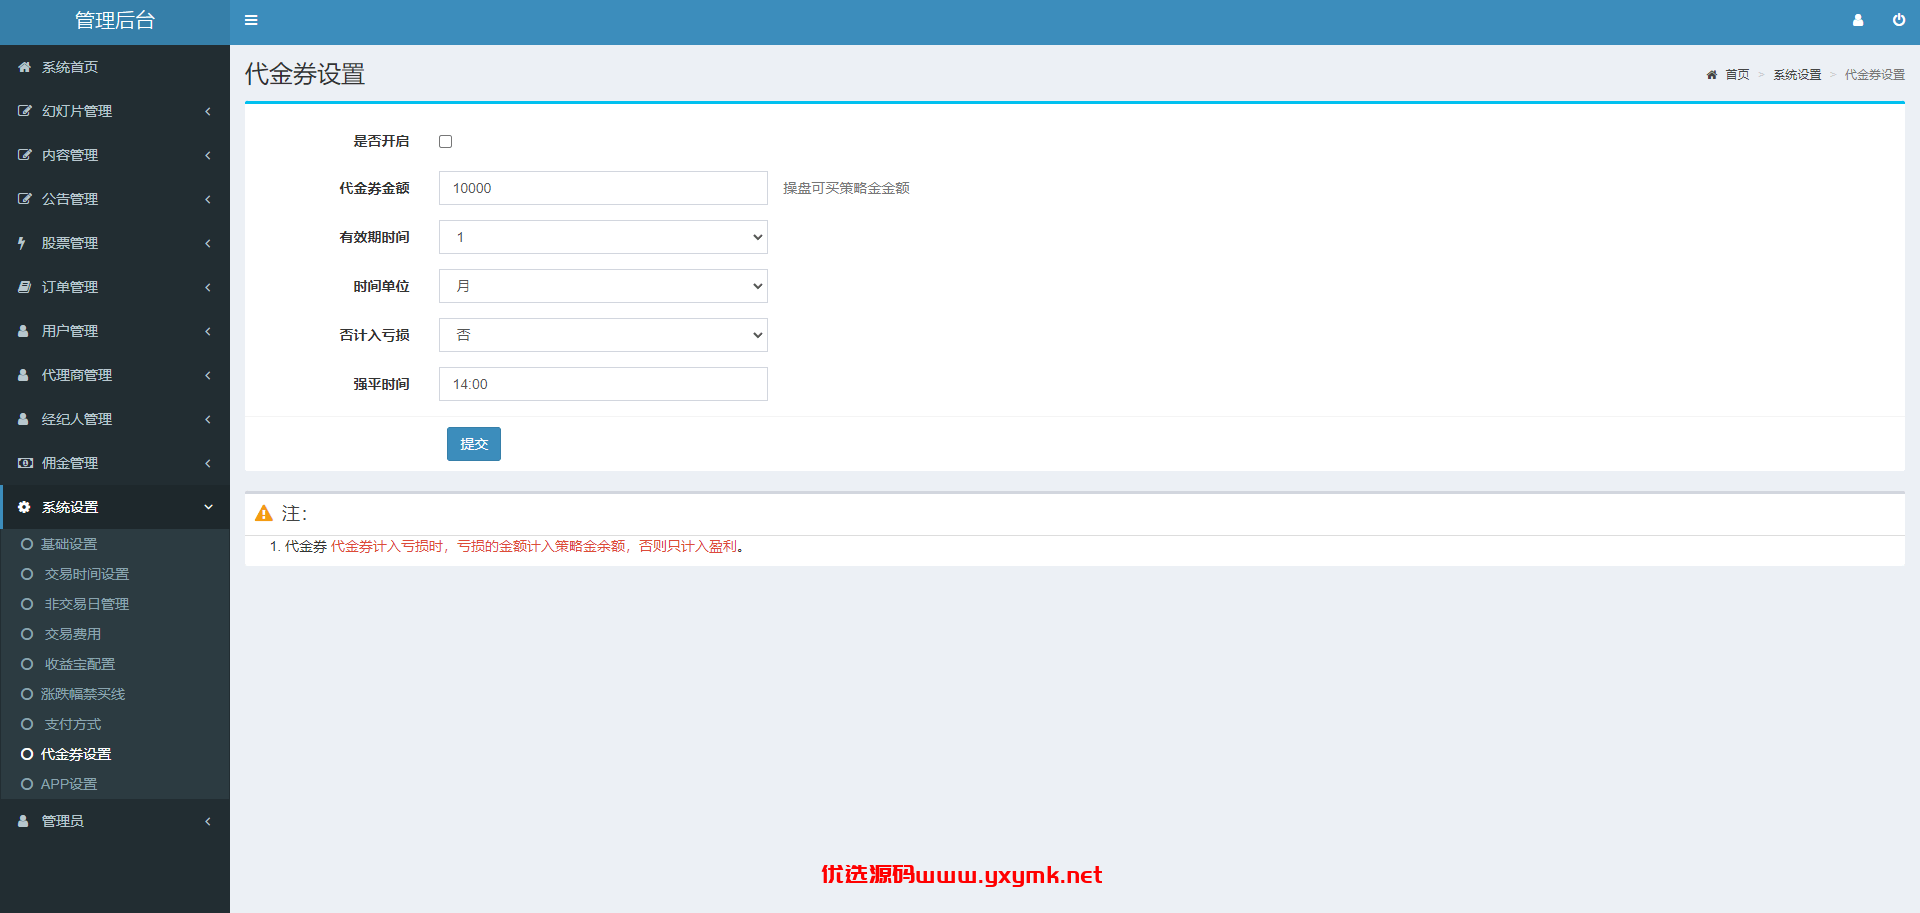Viewport: 1920px width, 913px height.
Task: Open 系统首页 in the sidebar
Action: tap(115, 67)
